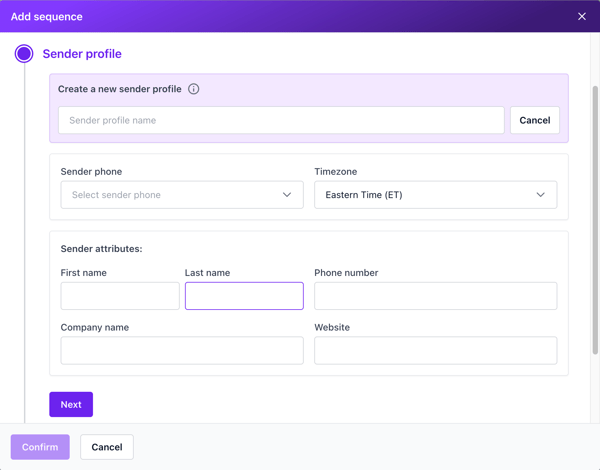600x470 pixels.
Task: Select the Sender profile step circle
Action: pyautogui.click(x=24, y=54)
